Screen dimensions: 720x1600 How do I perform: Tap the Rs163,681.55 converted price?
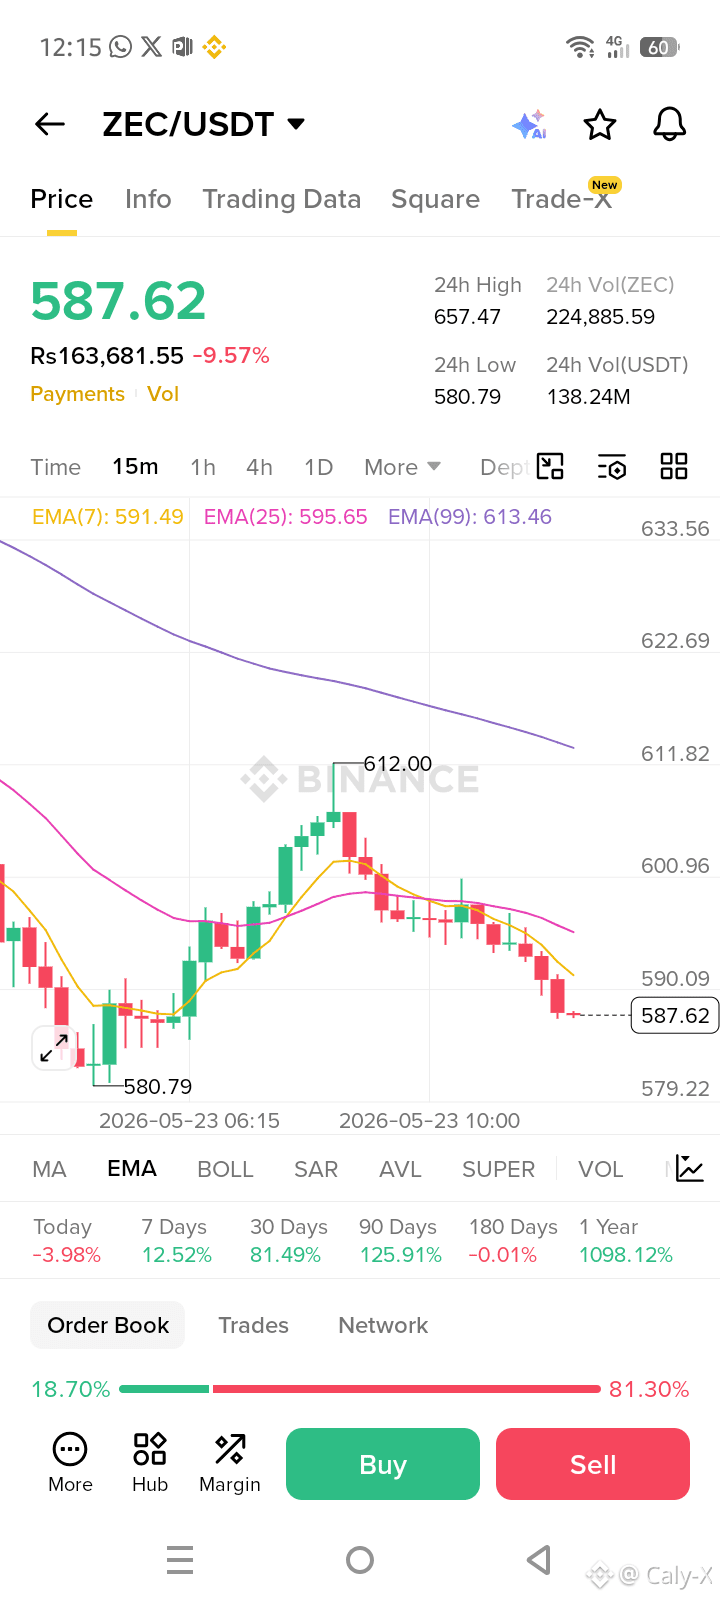click(107, 356)
